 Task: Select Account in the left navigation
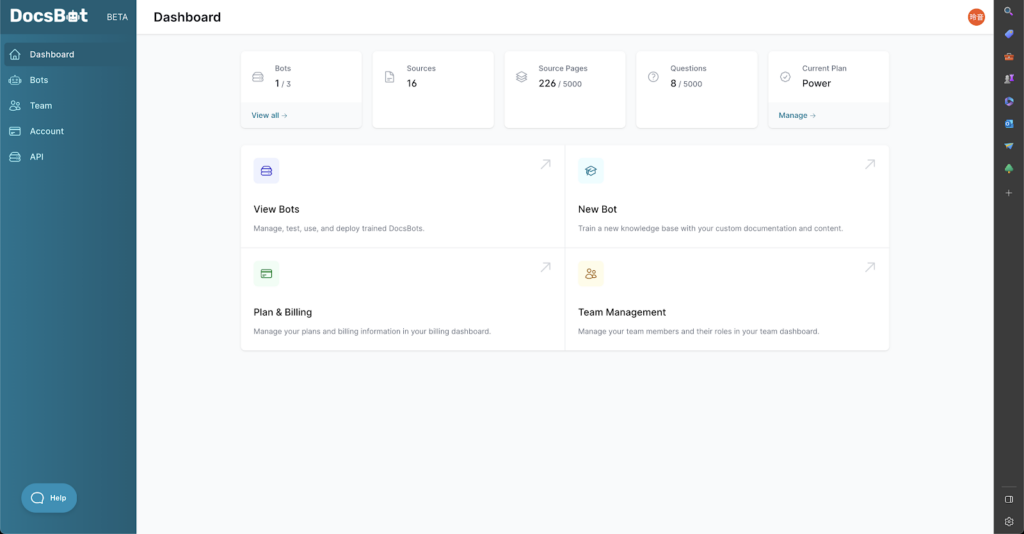46,131
